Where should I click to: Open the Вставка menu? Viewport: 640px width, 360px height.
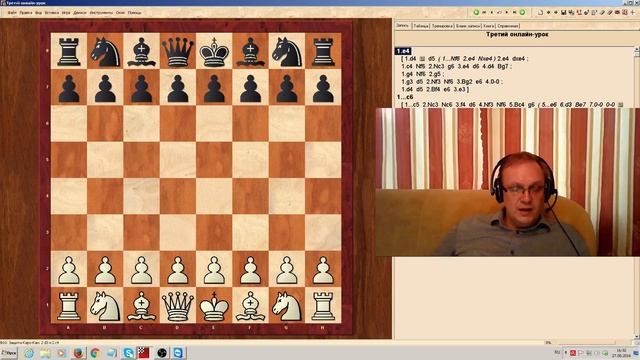click(52, 13)
